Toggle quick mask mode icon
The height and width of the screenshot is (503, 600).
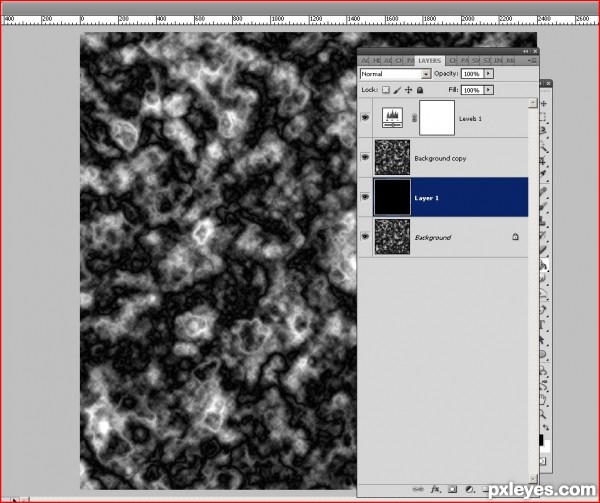coord(543,461)
